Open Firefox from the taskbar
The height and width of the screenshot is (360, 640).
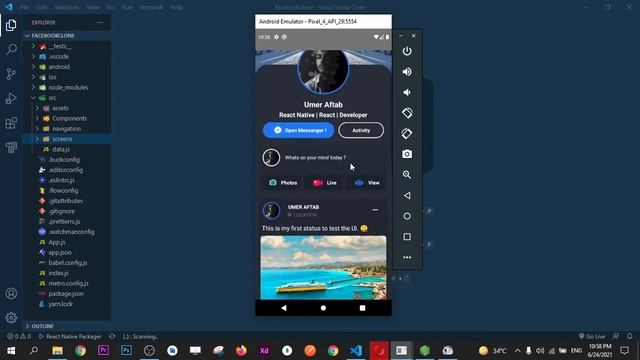(241, 351)
